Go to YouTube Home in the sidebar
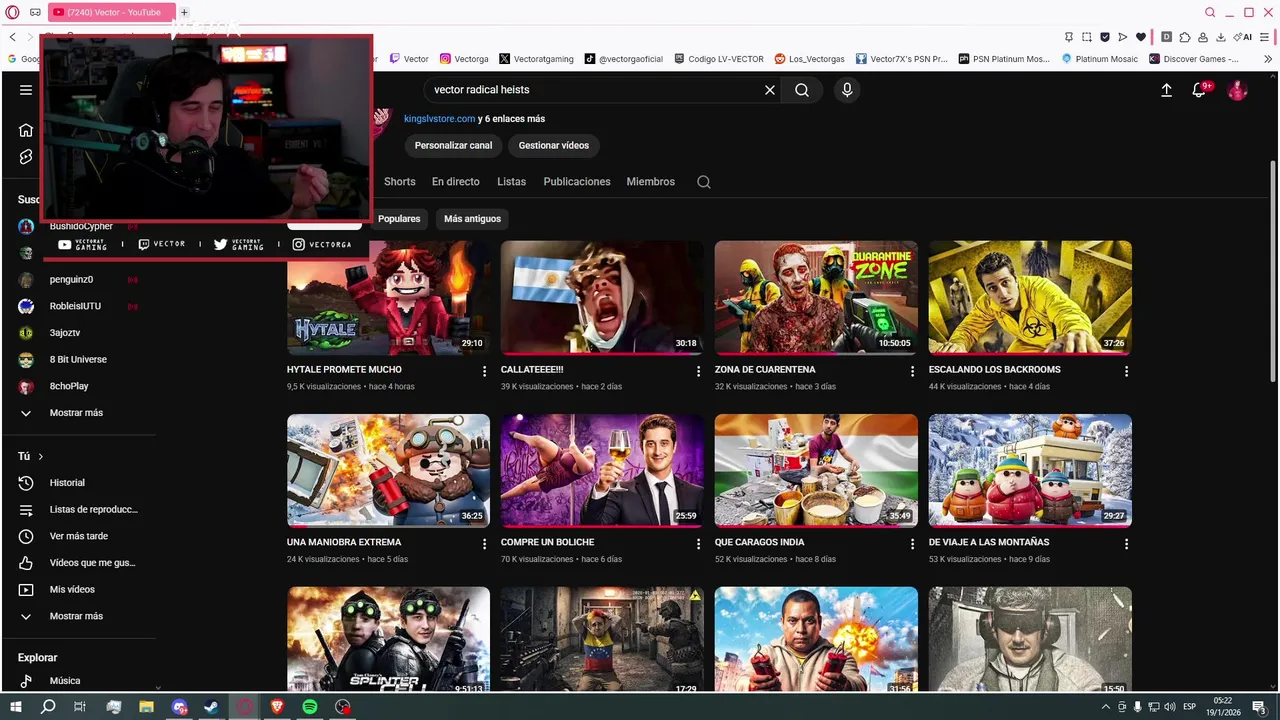 point(26,130)
